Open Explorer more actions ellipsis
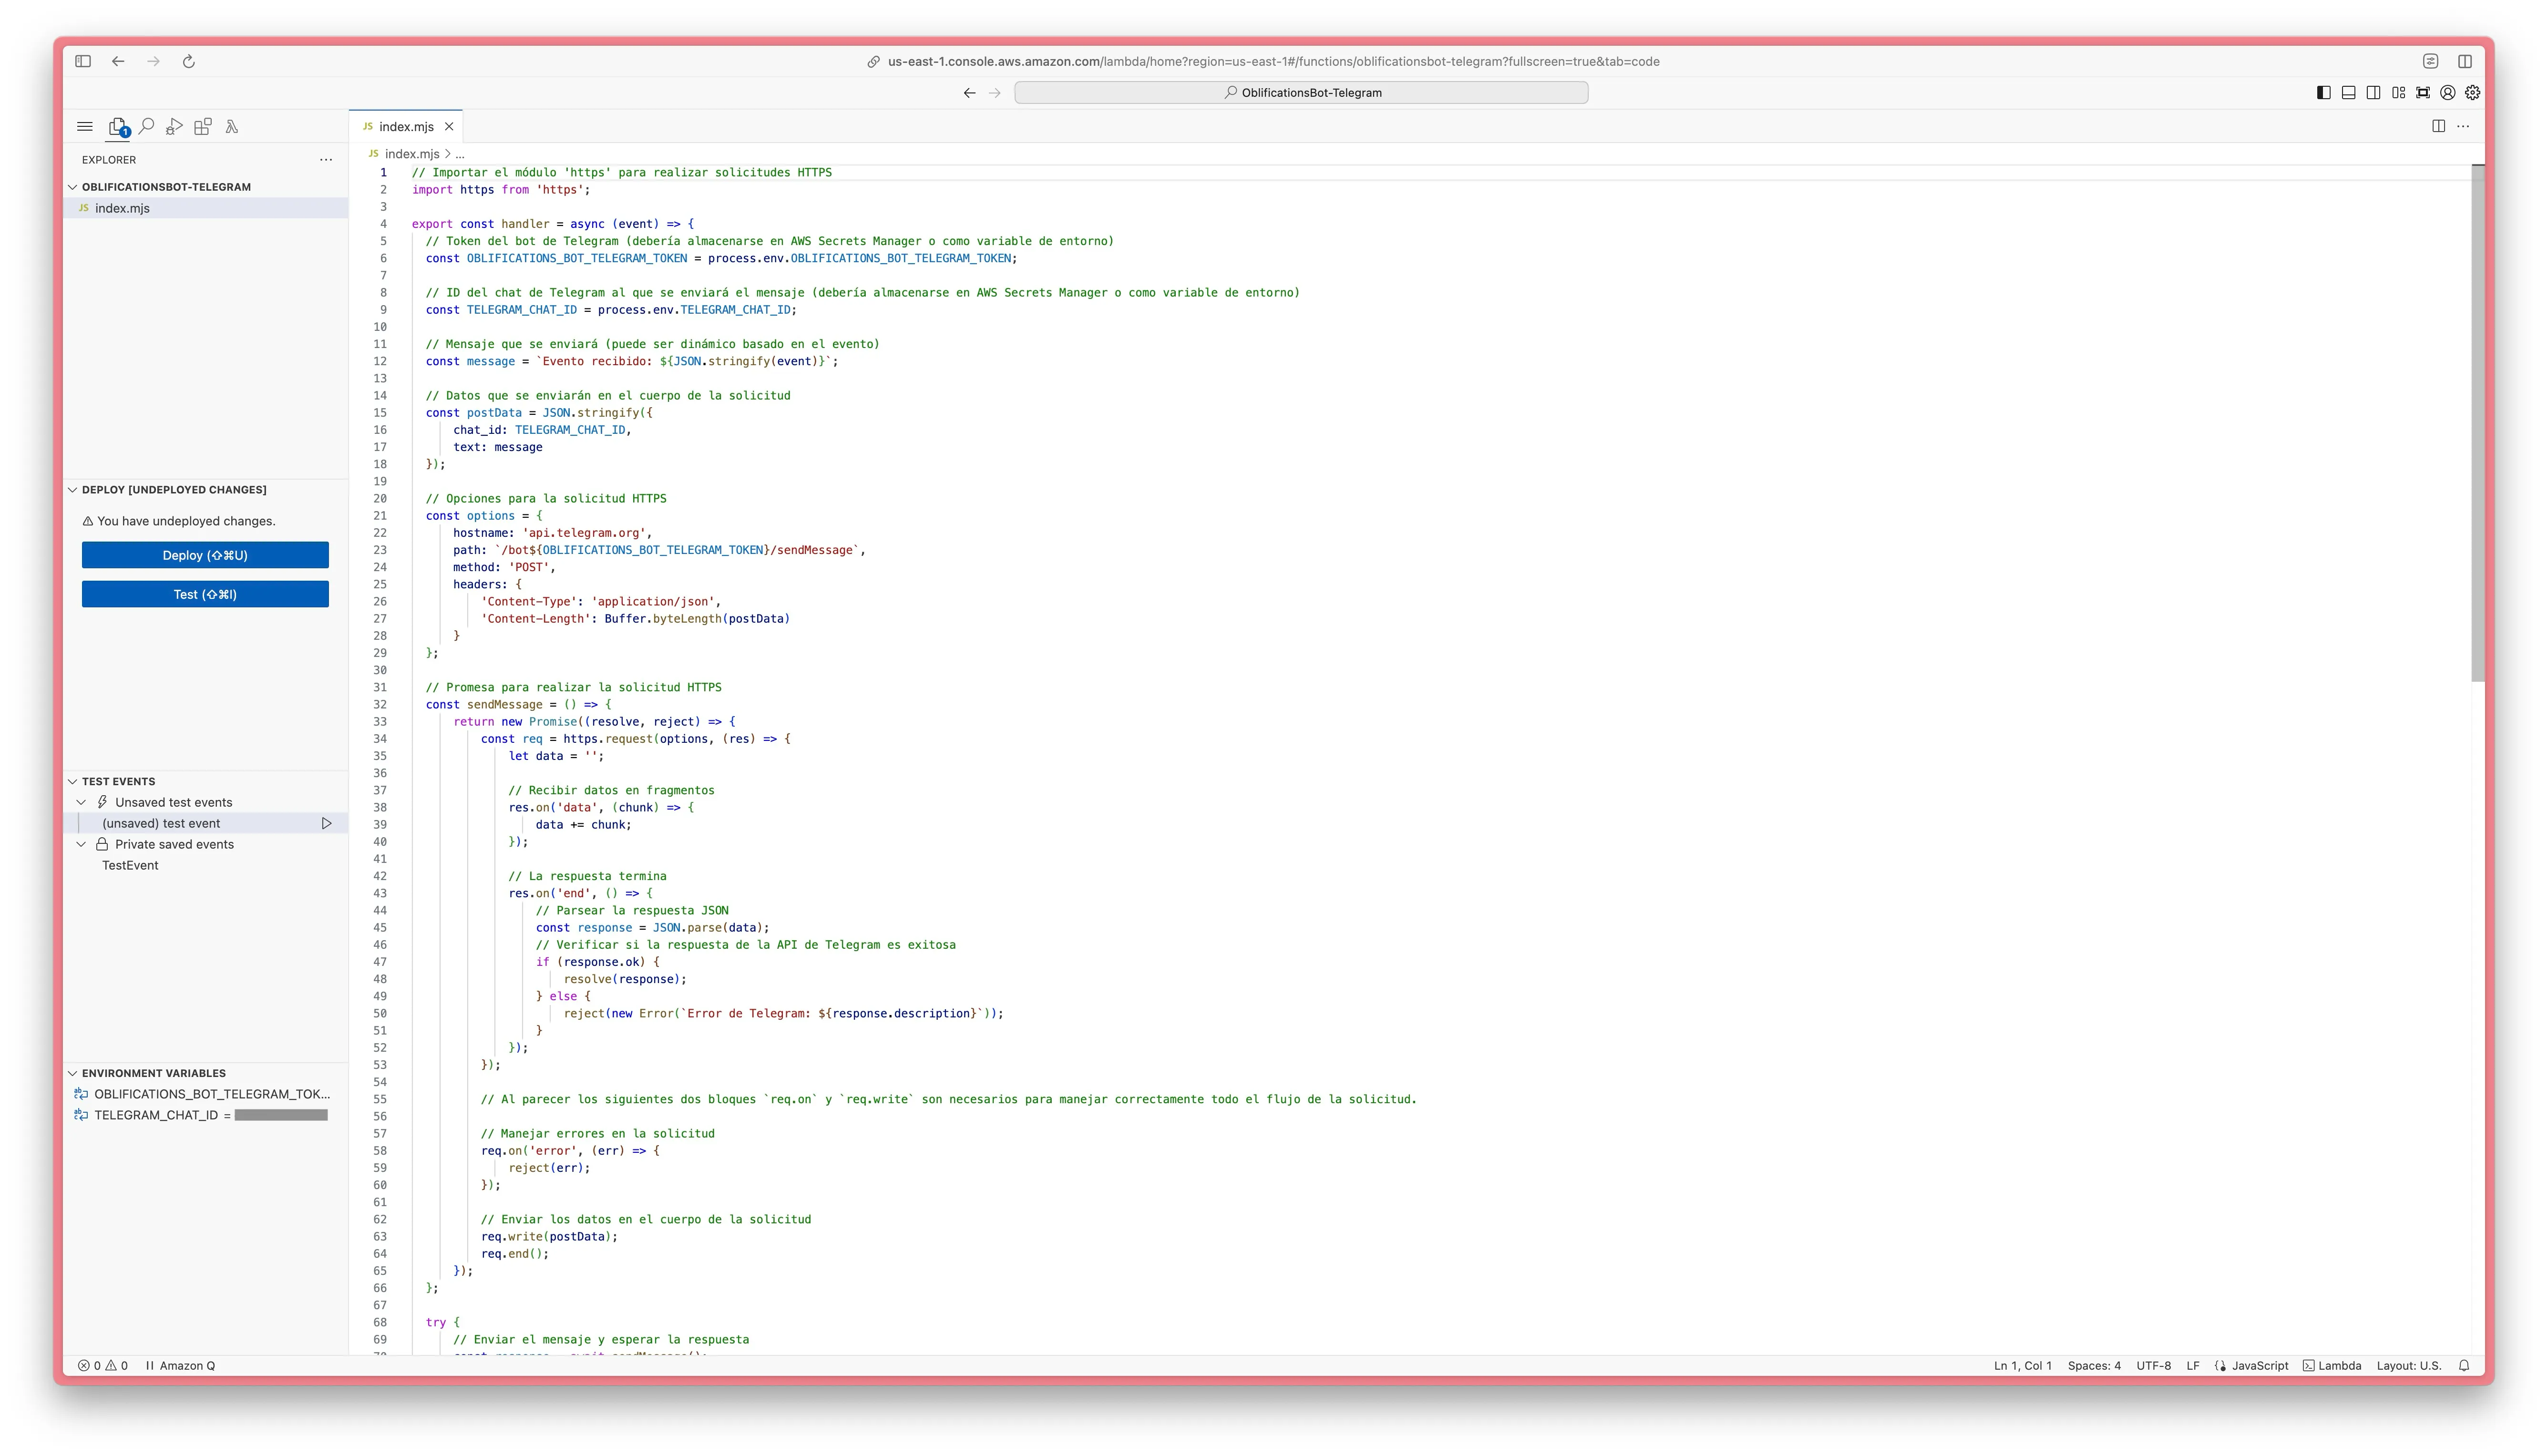The image size is (2548, 1456). click(x=326, y=160)
